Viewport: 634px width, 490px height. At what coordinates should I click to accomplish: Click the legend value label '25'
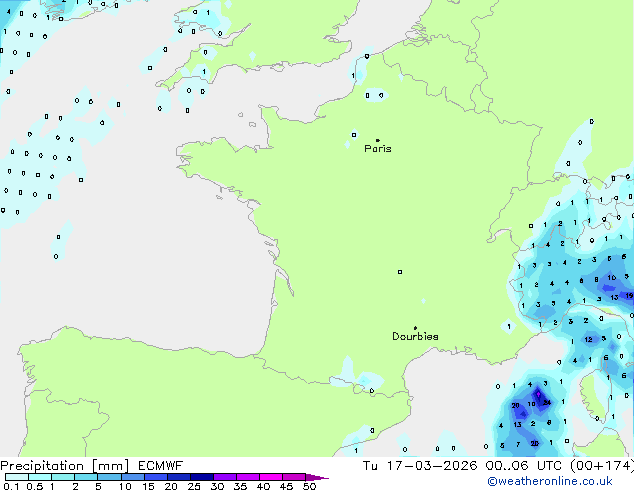(194, 486)
